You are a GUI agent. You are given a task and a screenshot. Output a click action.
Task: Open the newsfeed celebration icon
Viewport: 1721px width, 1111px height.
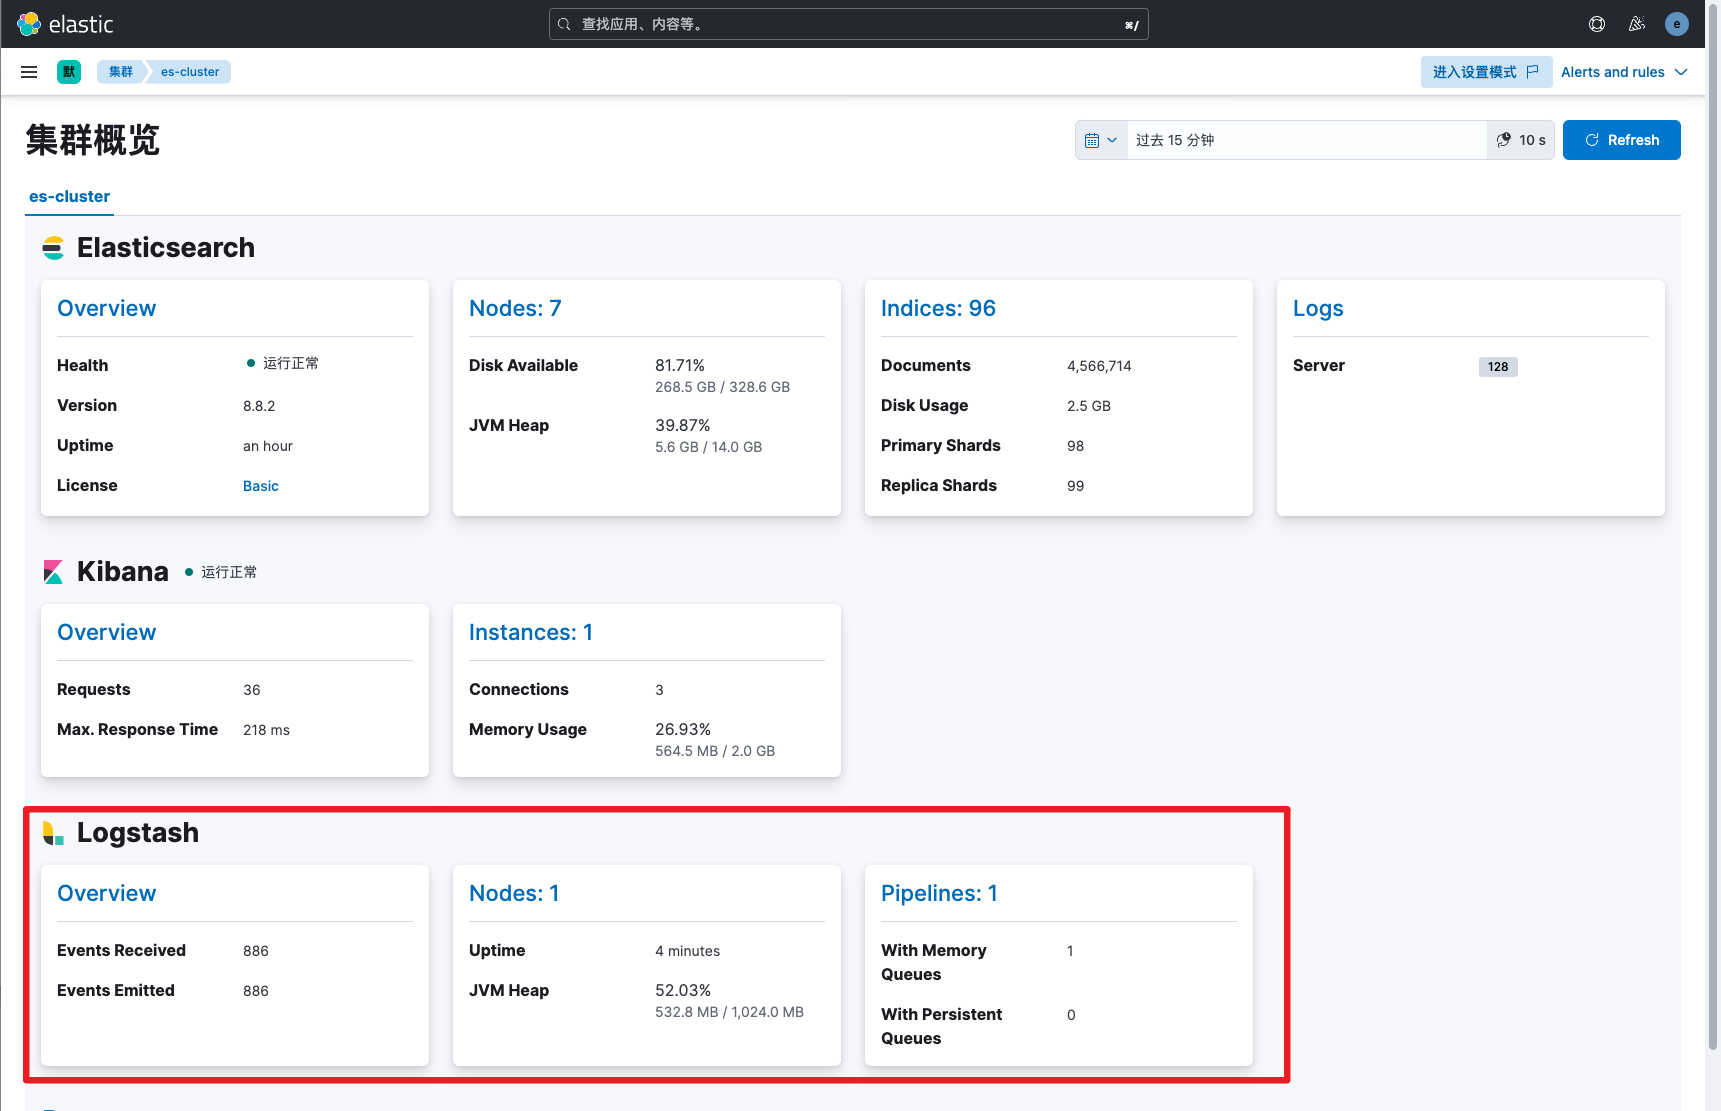pyautogui.click(x=1637, y=24)
